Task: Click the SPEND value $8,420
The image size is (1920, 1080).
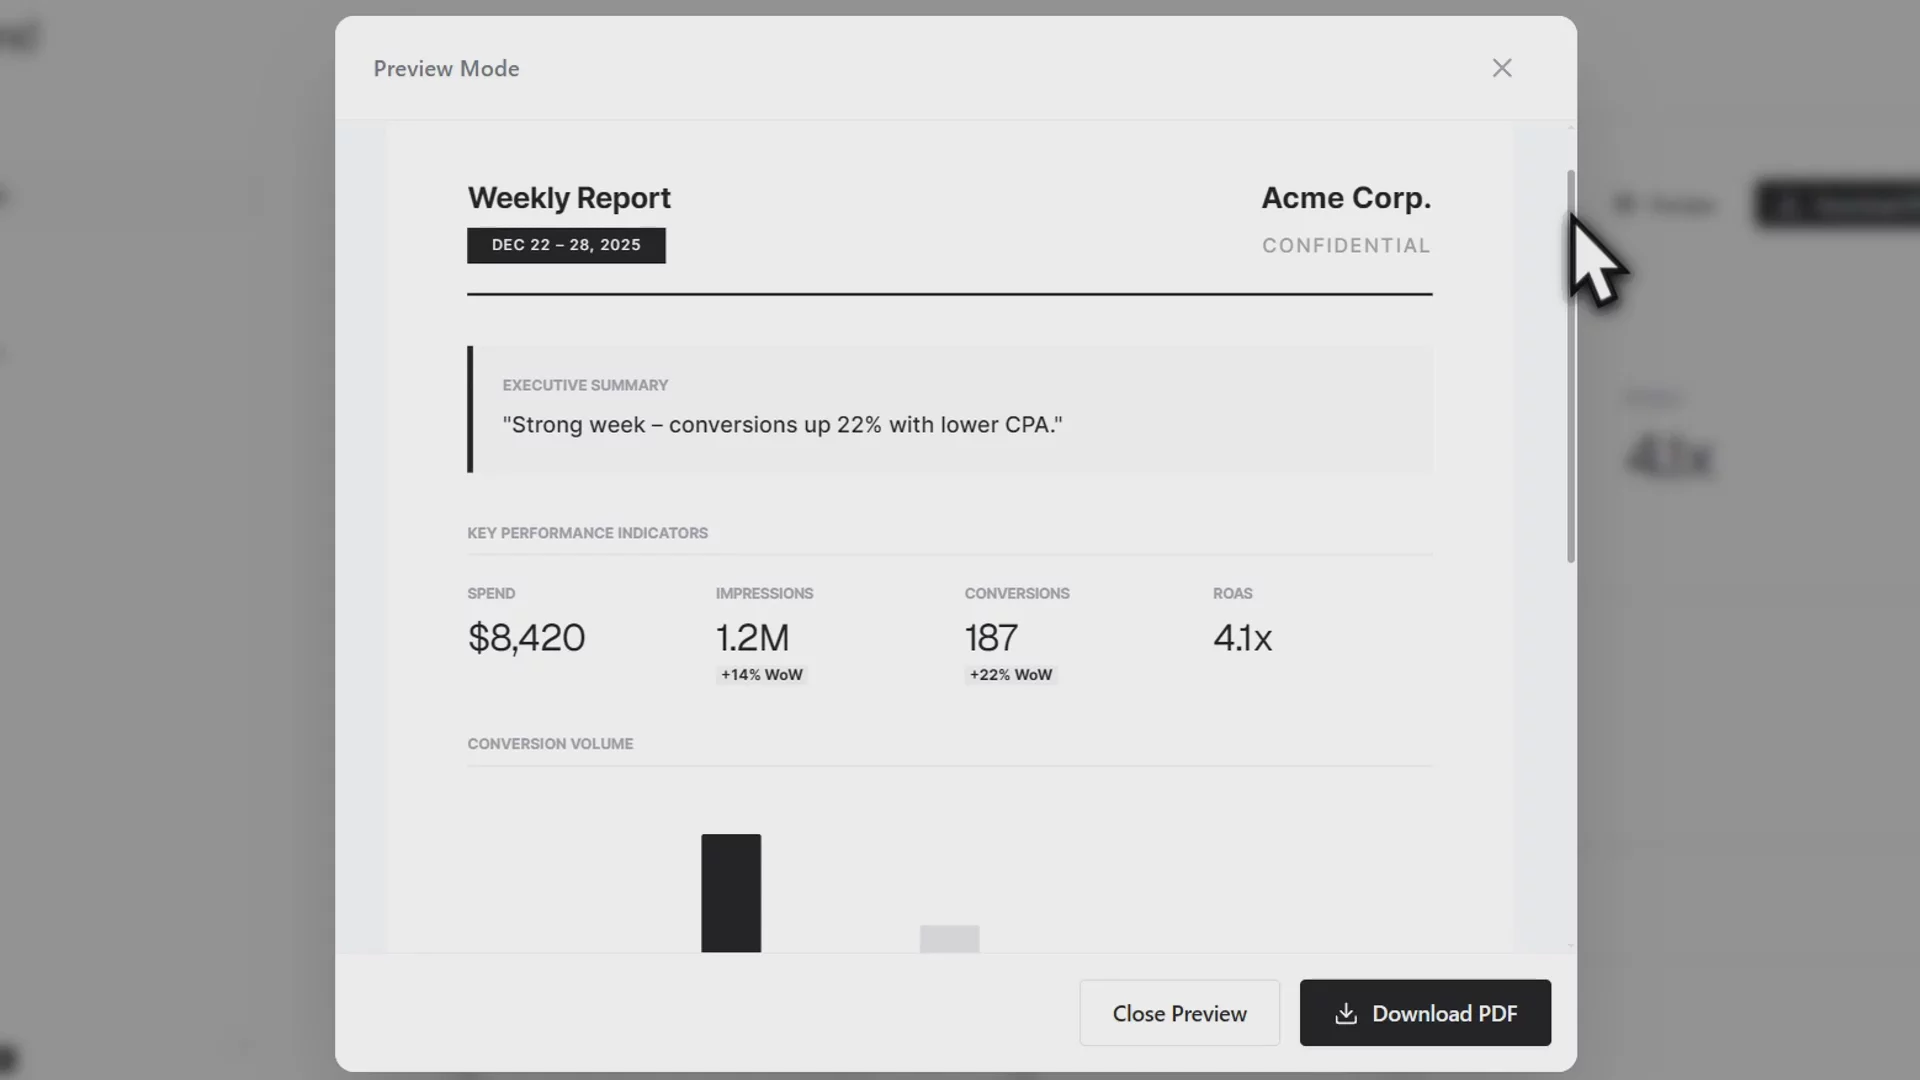Action: (x=526, y=637)
